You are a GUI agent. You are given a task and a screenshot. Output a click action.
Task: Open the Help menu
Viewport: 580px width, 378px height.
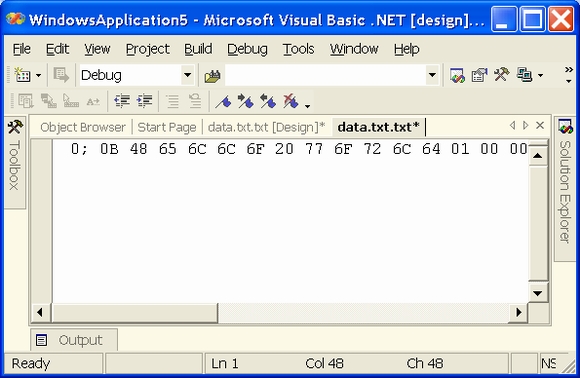point(406,49)
